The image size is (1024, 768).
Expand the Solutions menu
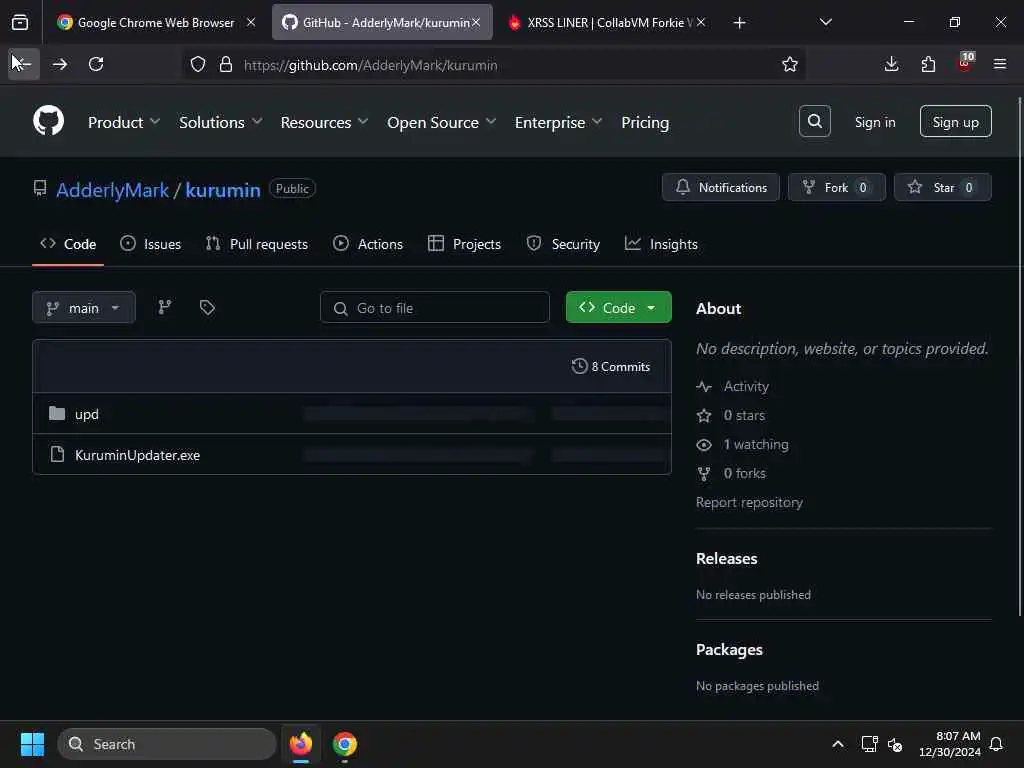click(x=221, y=122)
